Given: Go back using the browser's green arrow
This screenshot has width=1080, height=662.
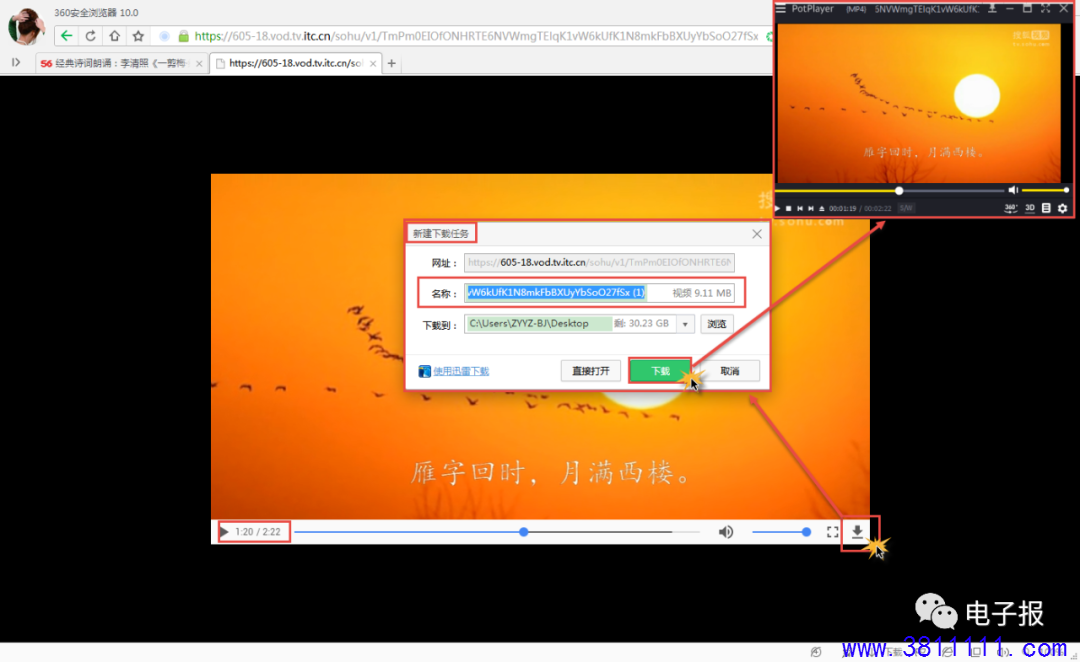Looking at the screenshot, I should tap(66, 36).
